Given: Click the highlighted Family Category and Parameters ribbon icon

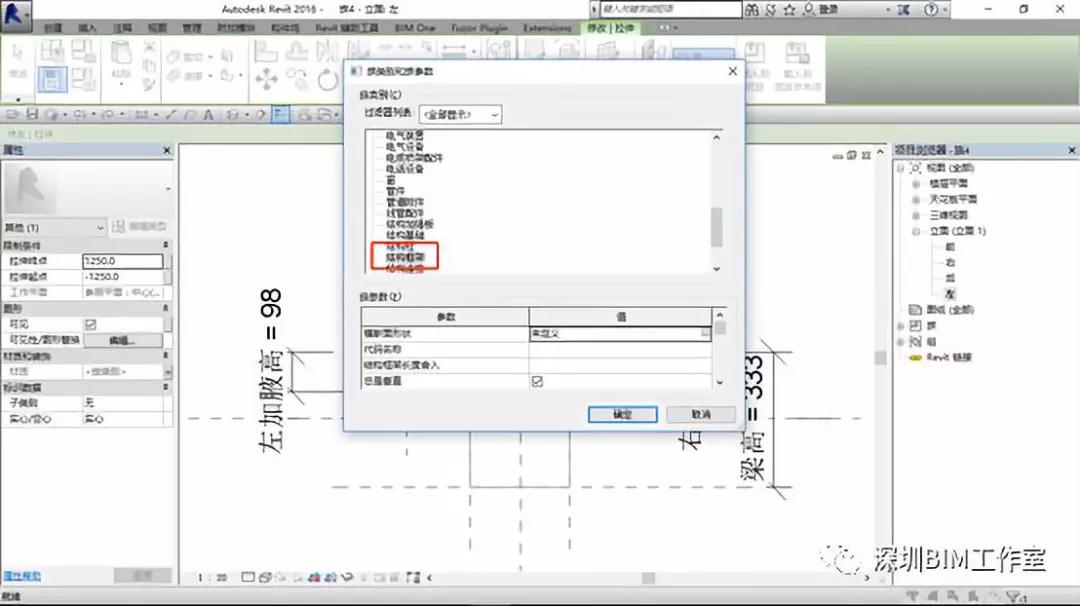Looking at the screenshot, I should click(52, 79).
